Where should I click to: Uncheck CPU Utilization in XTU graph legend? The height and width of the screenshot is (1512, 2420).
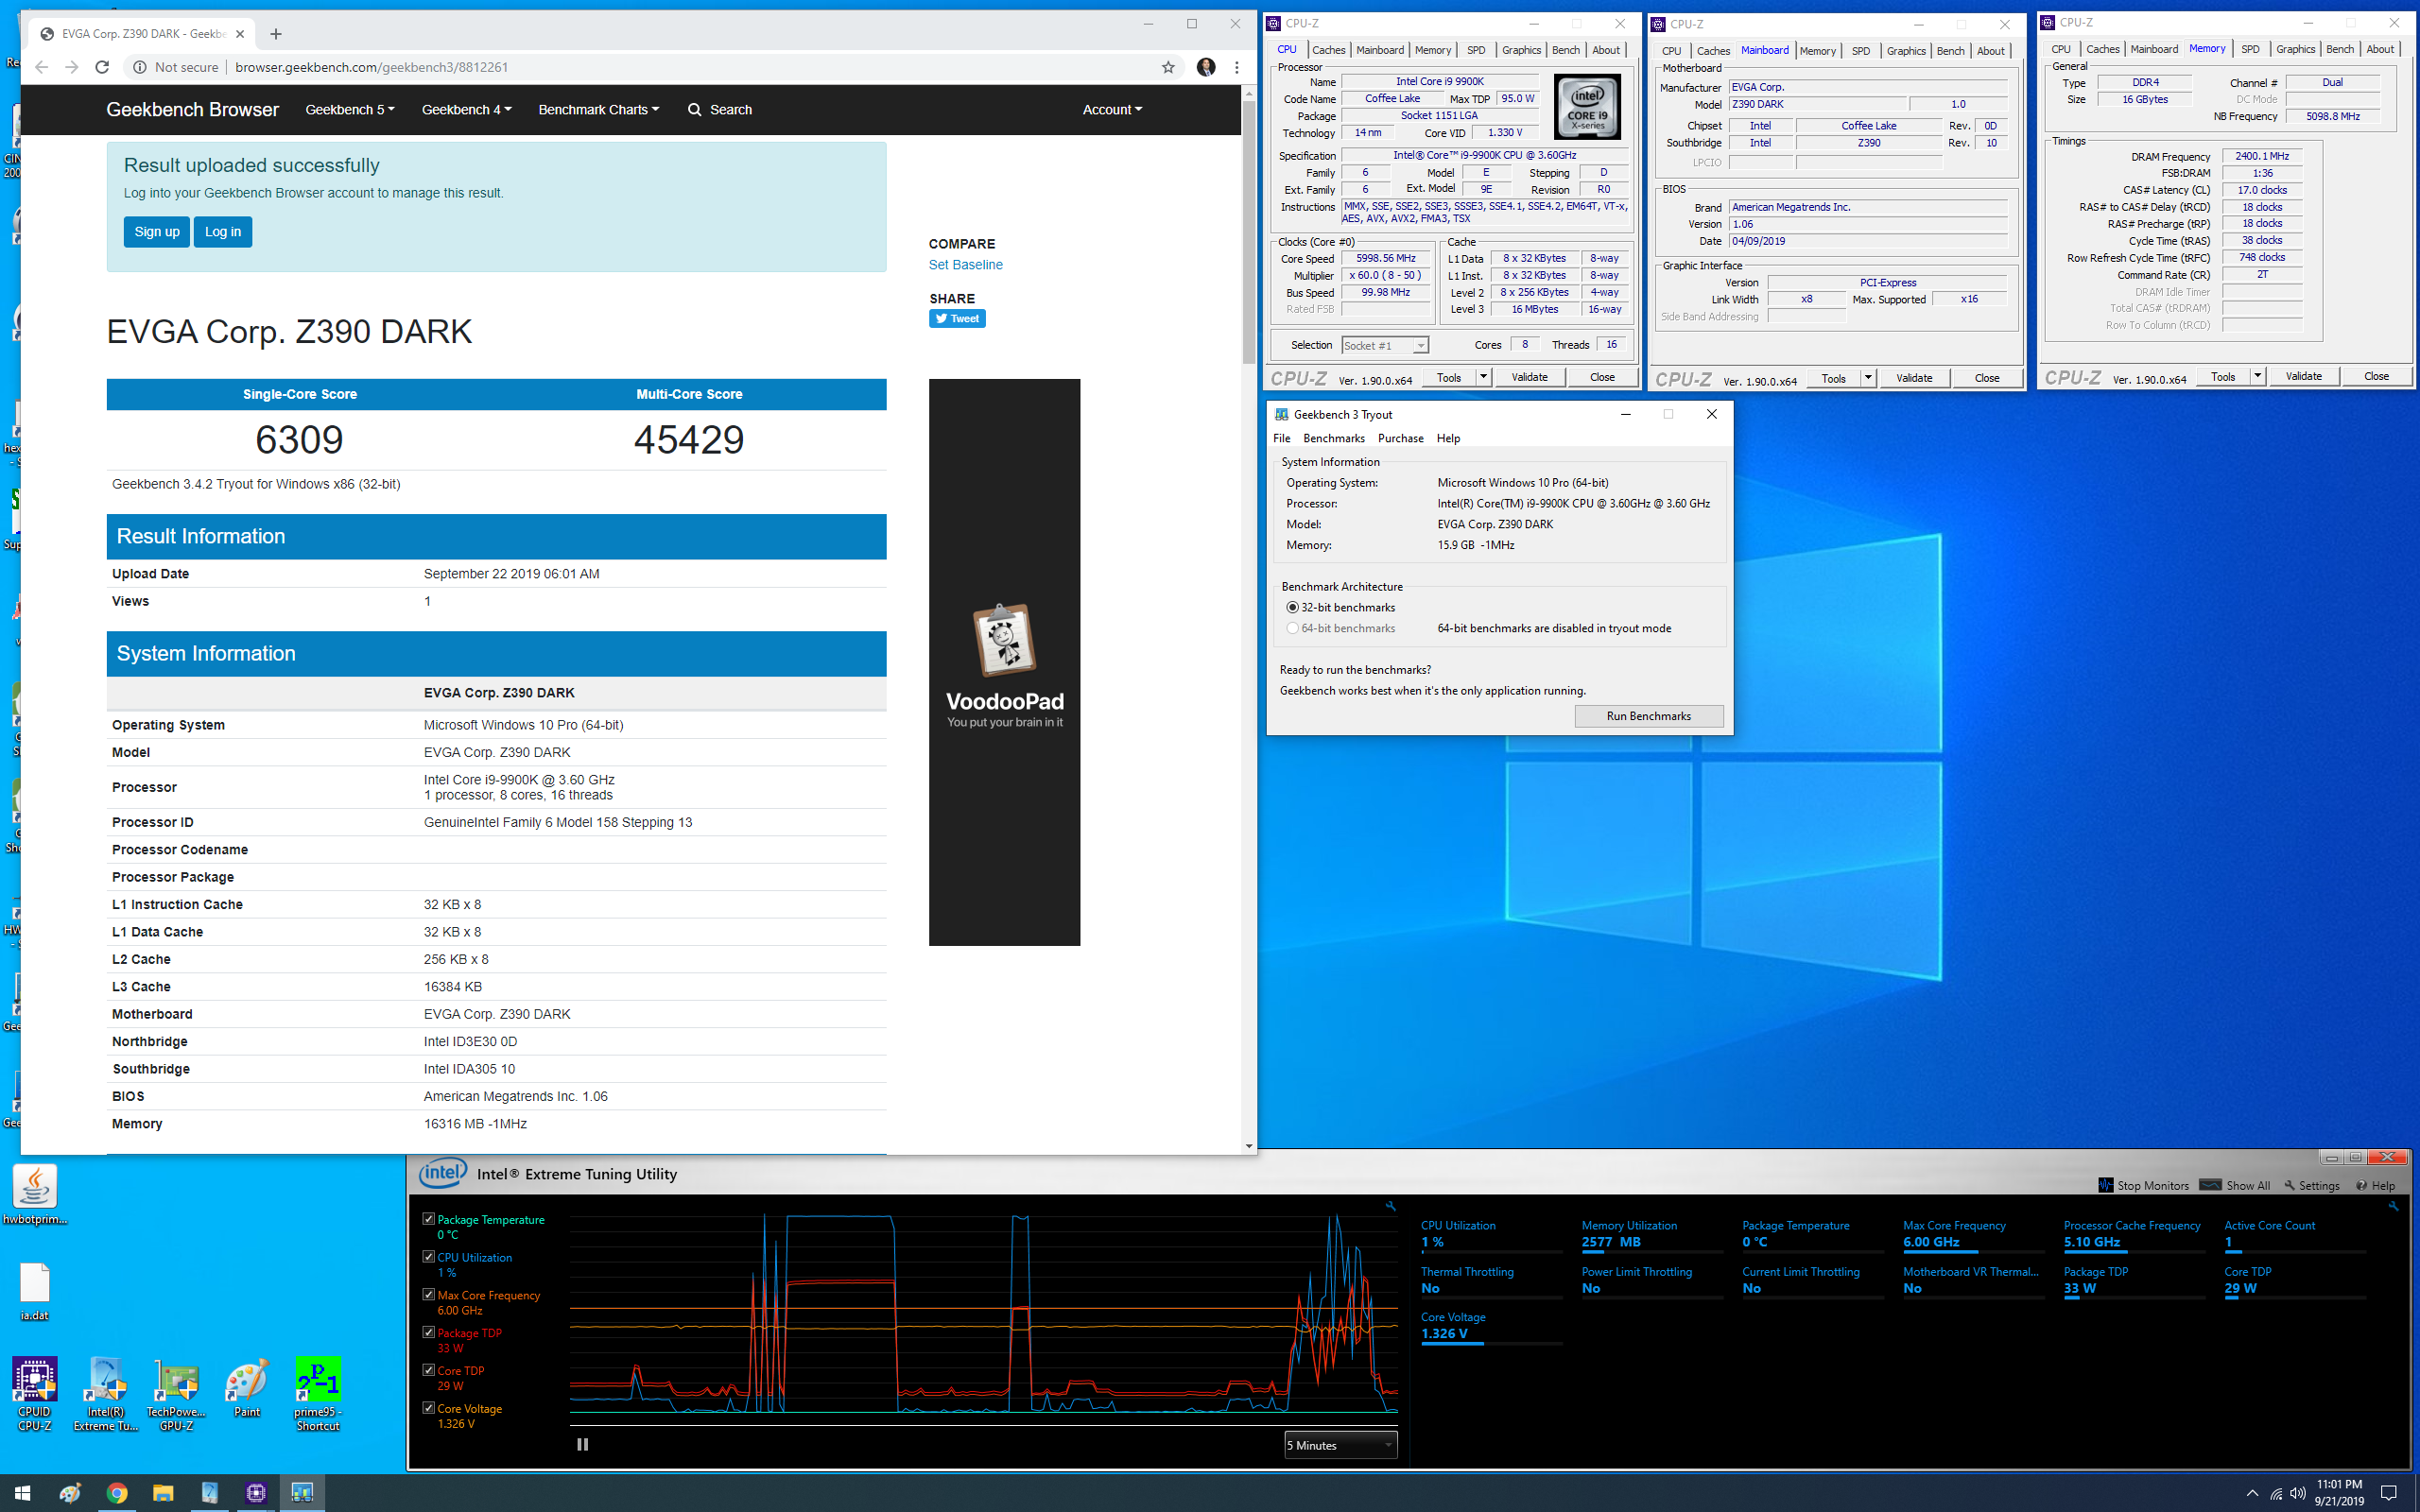pos(429,1257)
